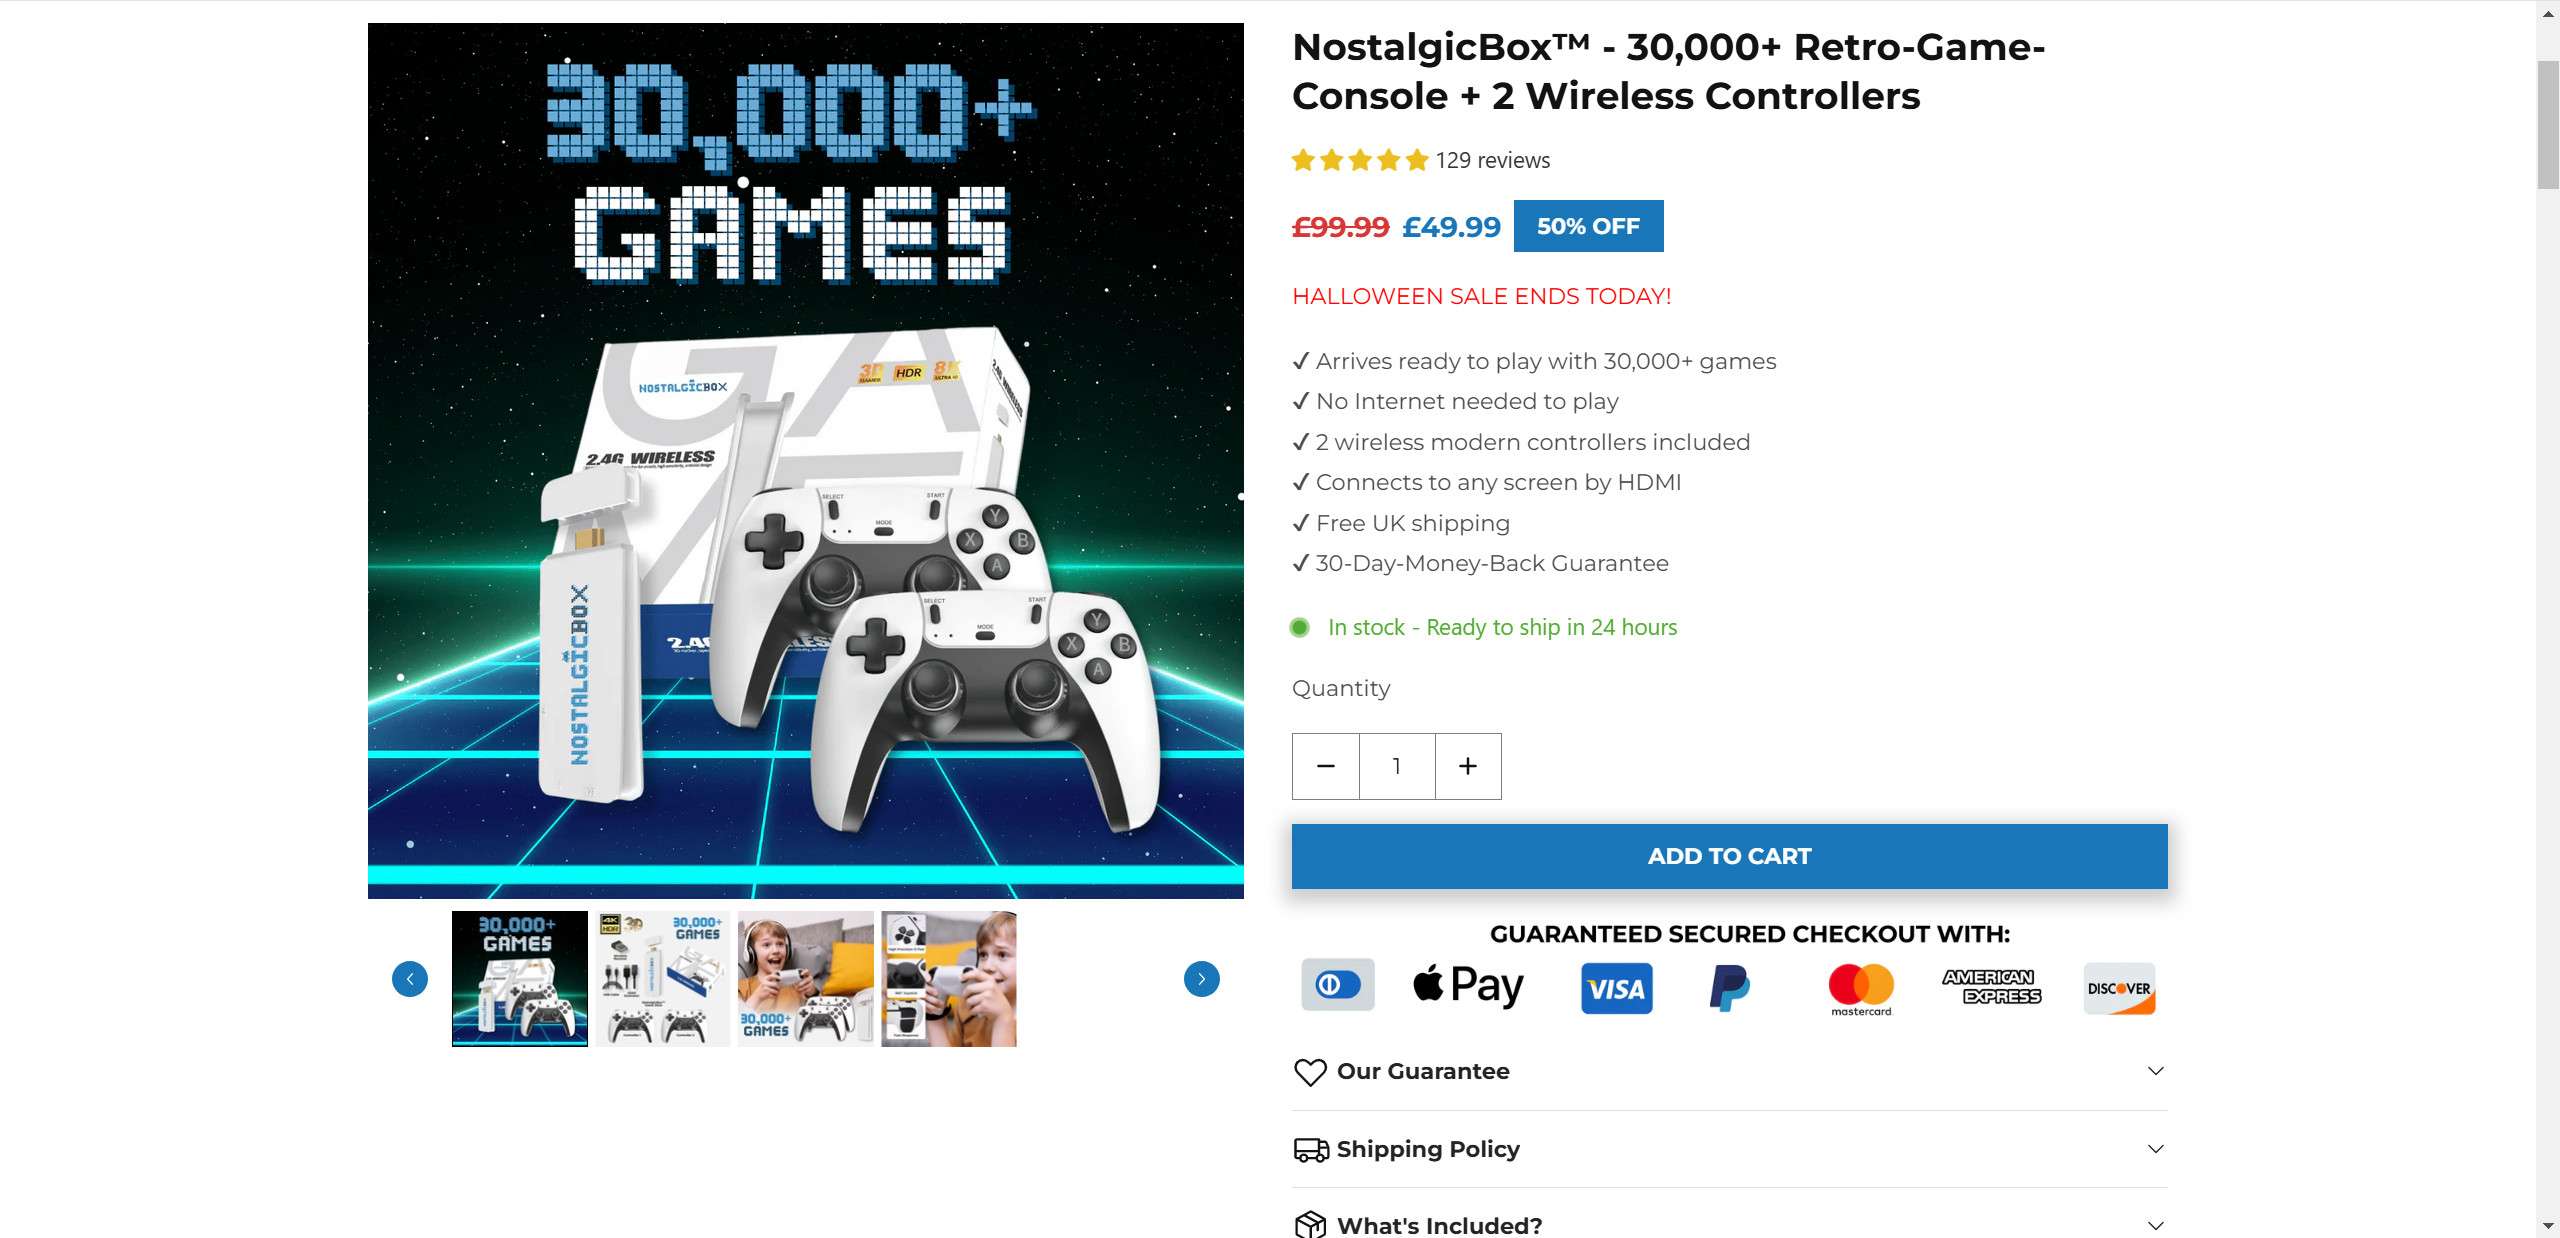Click the Mastercard logo icon
This screenshot has height=1238, width=2560.
click(1861, 988)
